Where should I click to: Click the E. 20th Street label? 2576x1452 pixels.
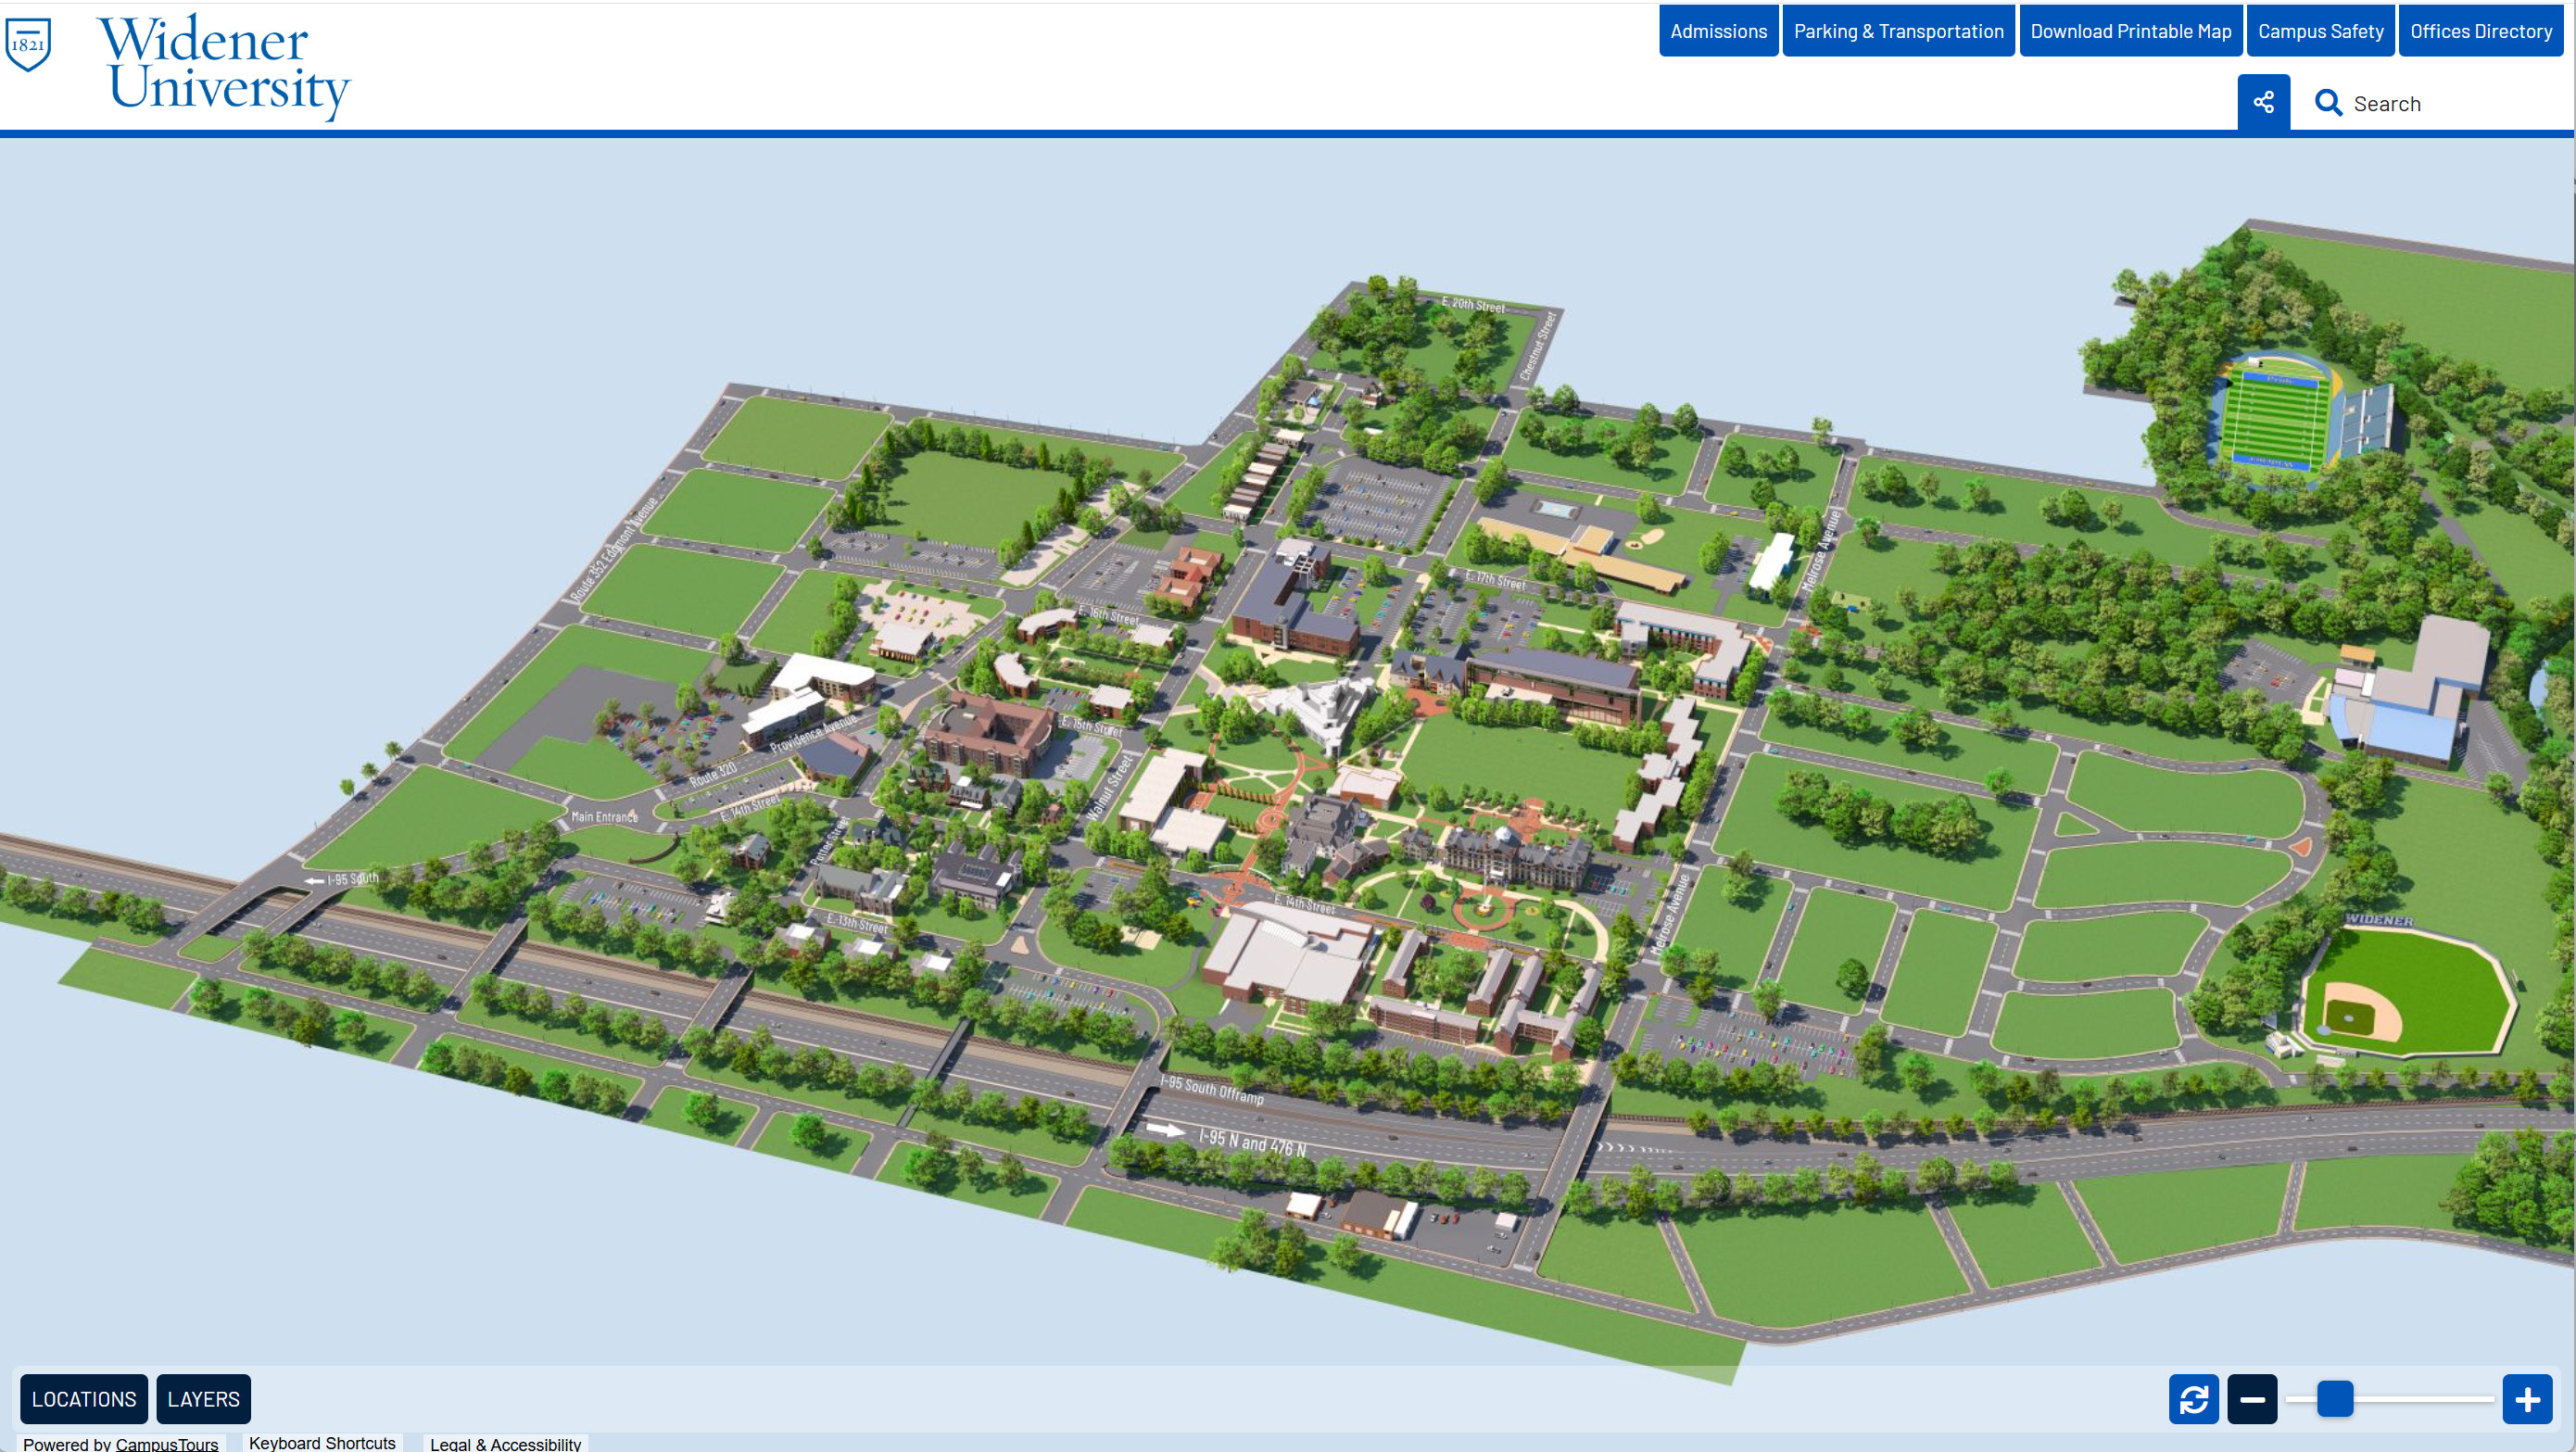(1473, 304)
